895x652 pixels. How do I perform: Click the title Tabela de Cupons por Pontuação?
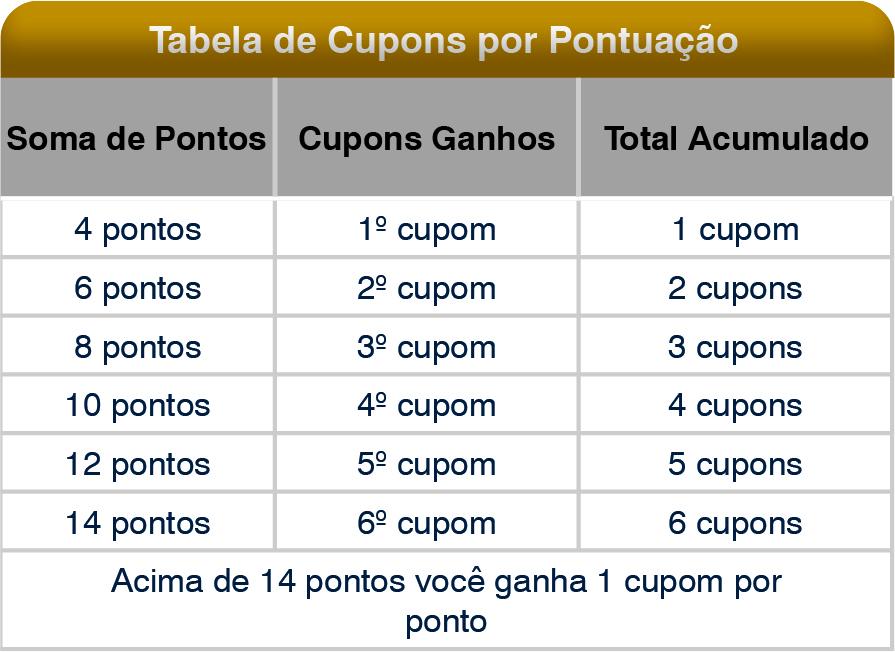click(x=444, y=41)
